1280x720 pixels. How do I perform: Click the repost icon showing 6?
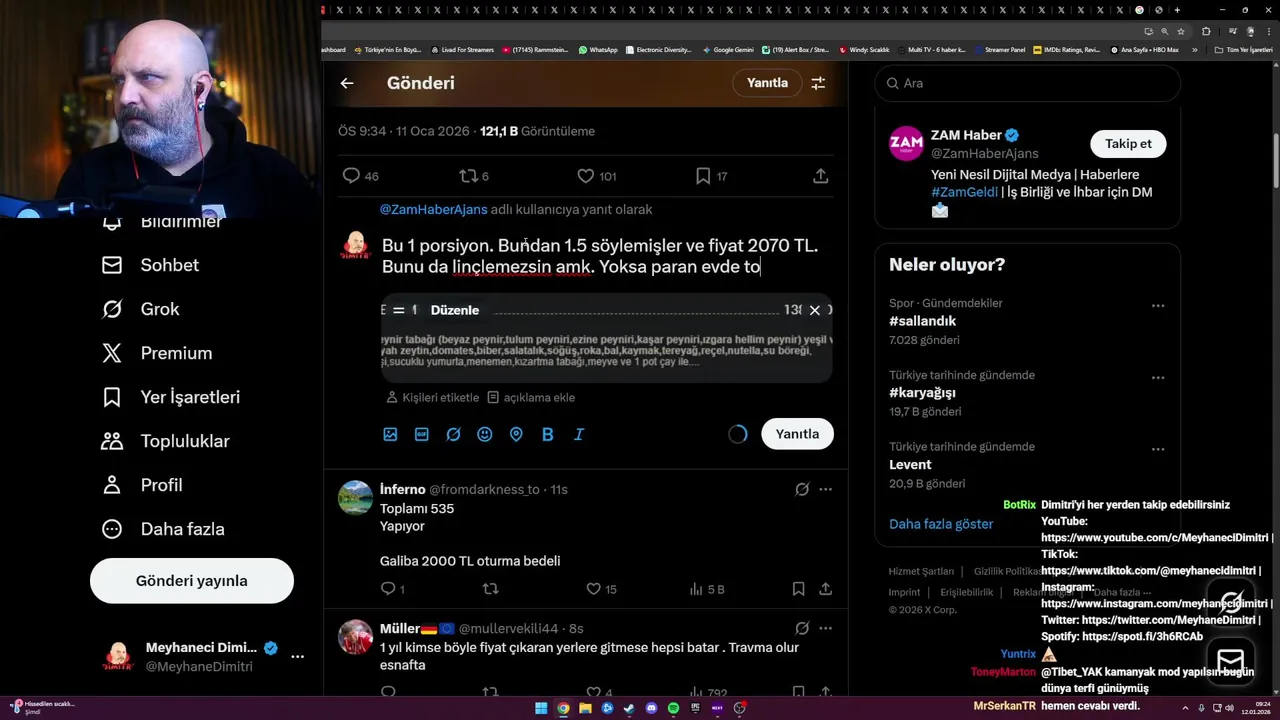474,176
